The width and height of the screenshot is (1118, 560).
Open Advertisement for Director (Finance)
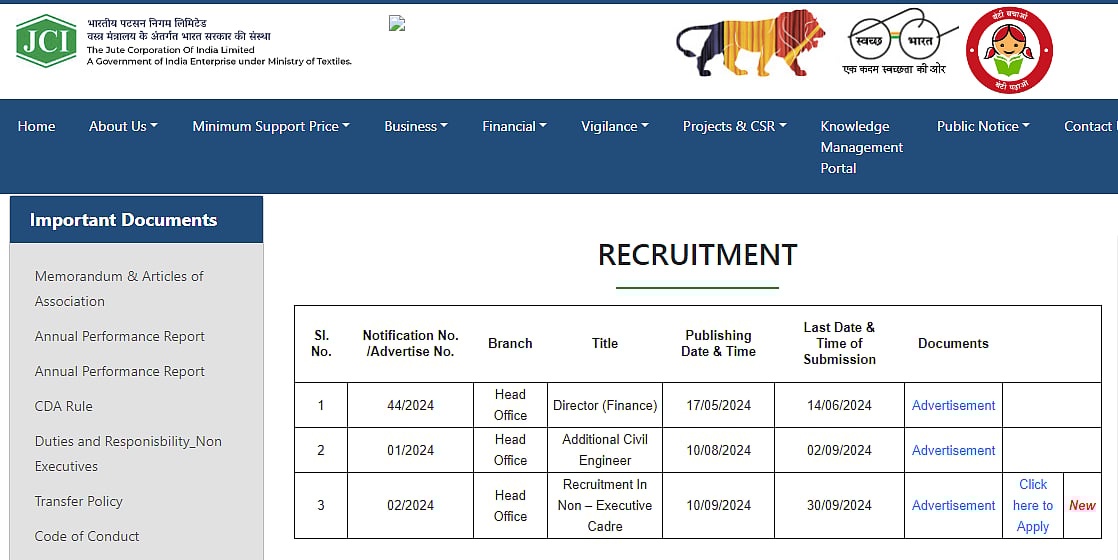click(953, 405)
